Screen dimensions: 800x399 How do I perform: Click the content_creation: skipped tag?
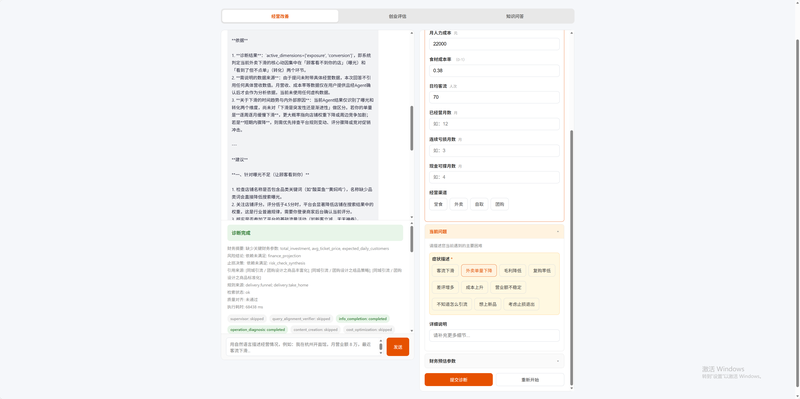pos(315,330)
